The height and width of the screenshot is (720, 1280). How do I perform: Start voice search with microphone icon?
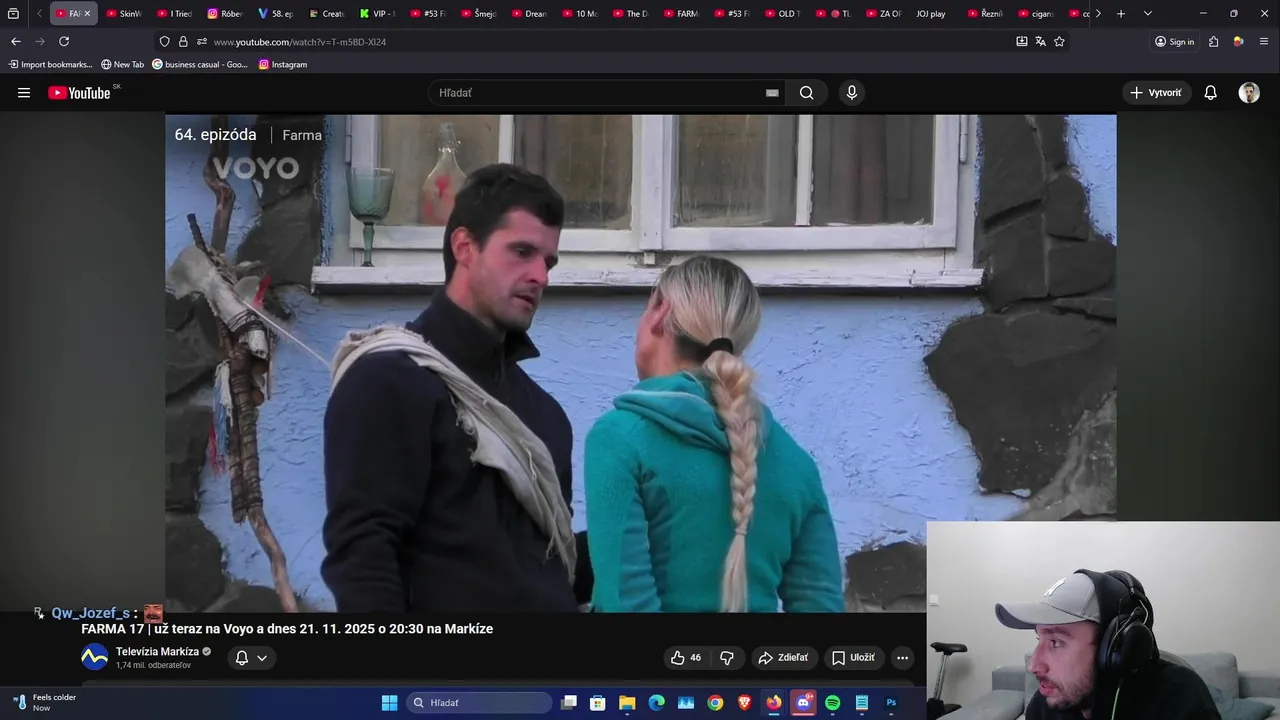(851, 93)
